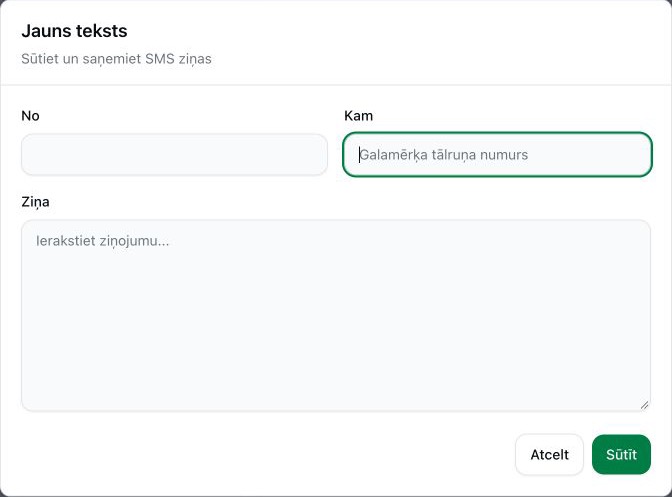This screenshot has height=497, width=672.
Task: Click the Ziņa message text area
Action: (336, 316)
